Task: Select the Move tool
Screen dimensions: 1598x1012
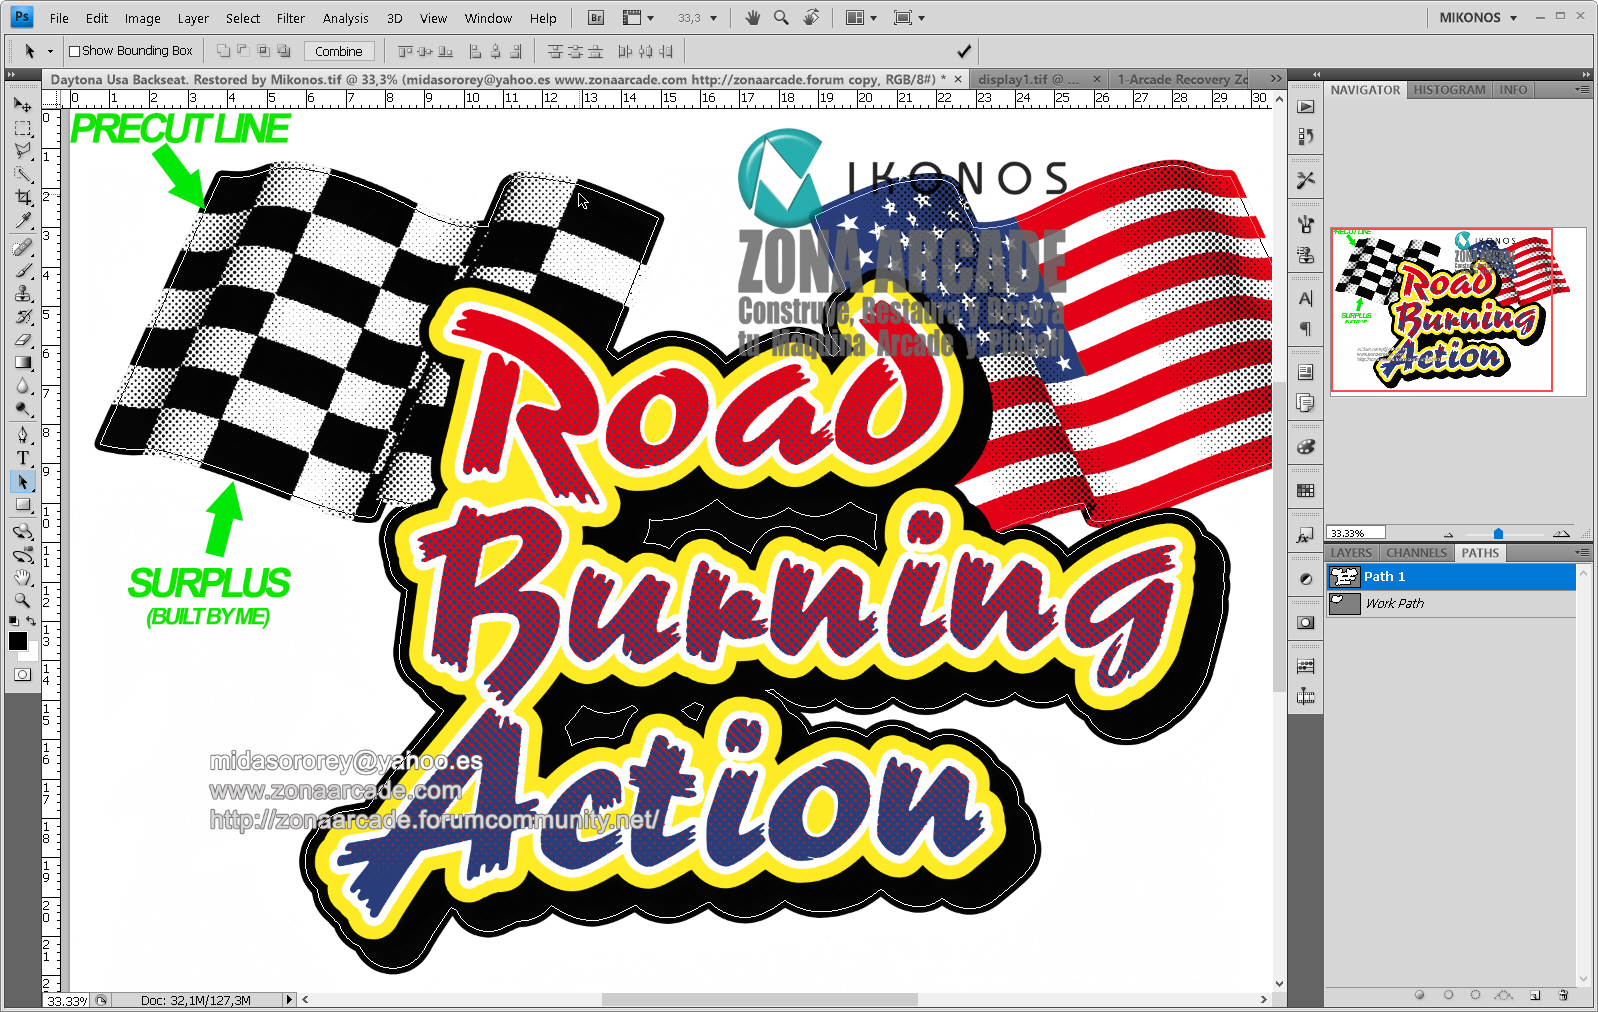Action: point(22,105)
